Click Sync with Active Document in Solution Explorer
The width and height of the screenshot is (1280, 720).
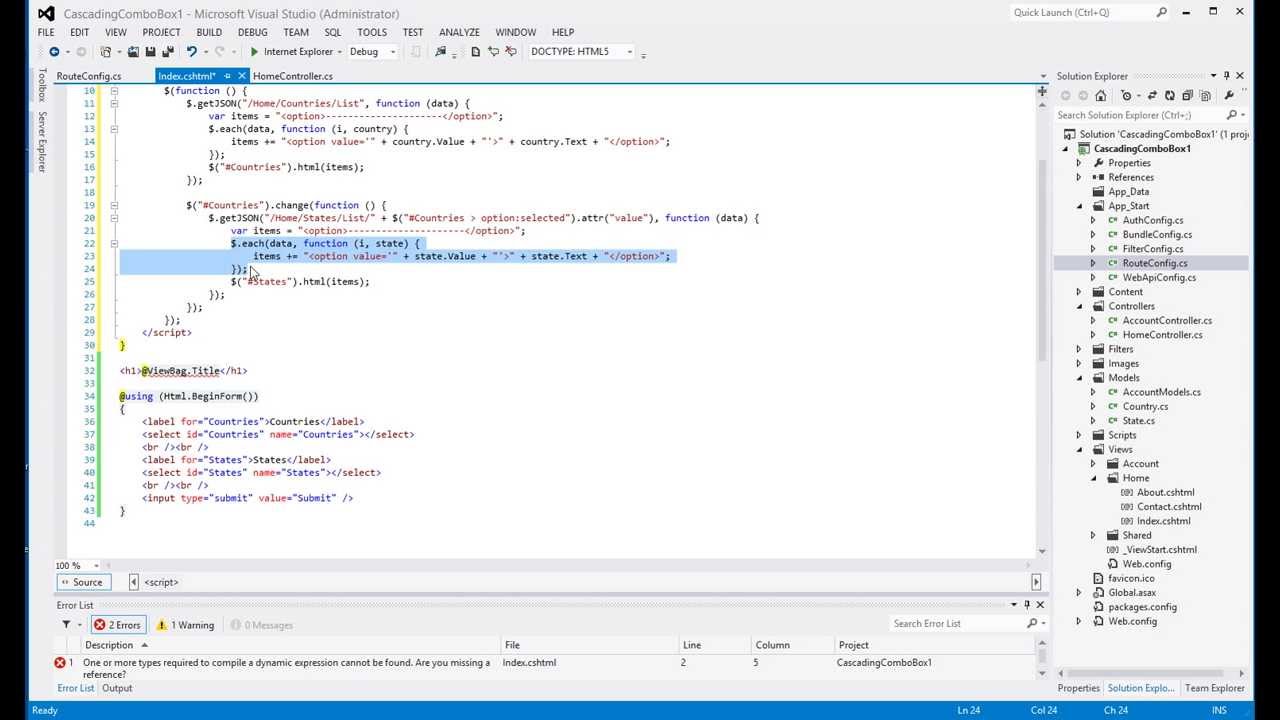[1152, 96]
